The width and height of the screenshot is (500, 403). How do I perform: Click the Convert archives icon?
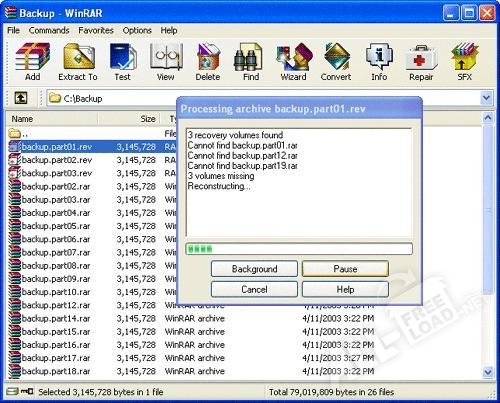click(x=336, y=62)
